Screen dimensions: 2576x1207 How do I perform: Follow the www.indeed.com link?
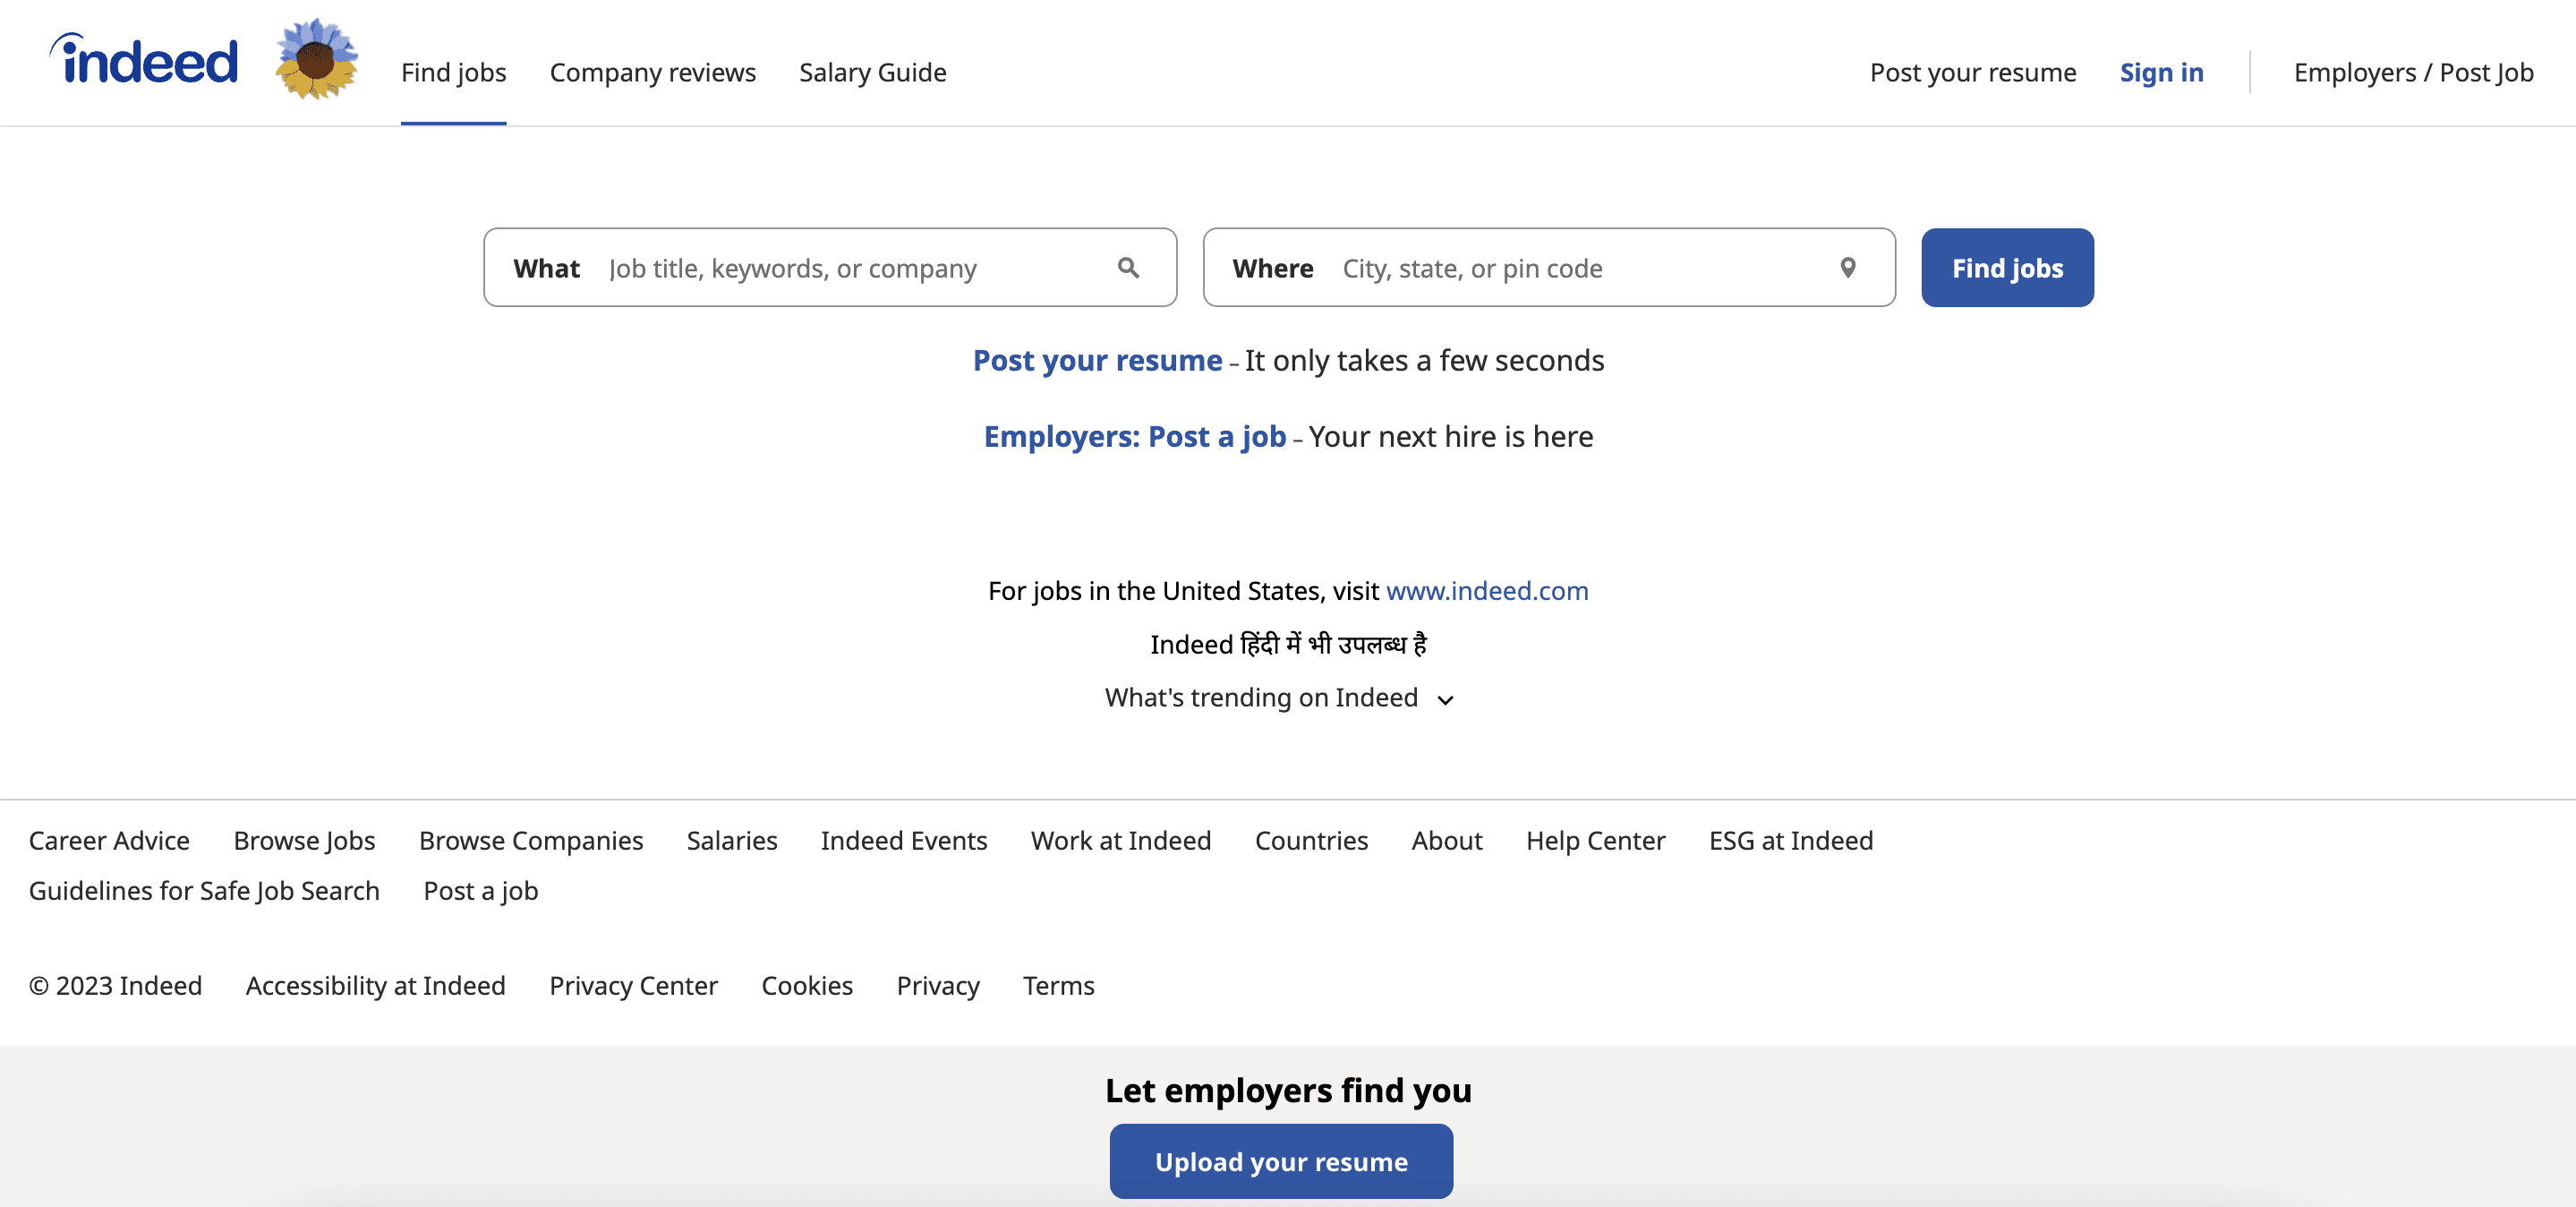click(1486, 591)
